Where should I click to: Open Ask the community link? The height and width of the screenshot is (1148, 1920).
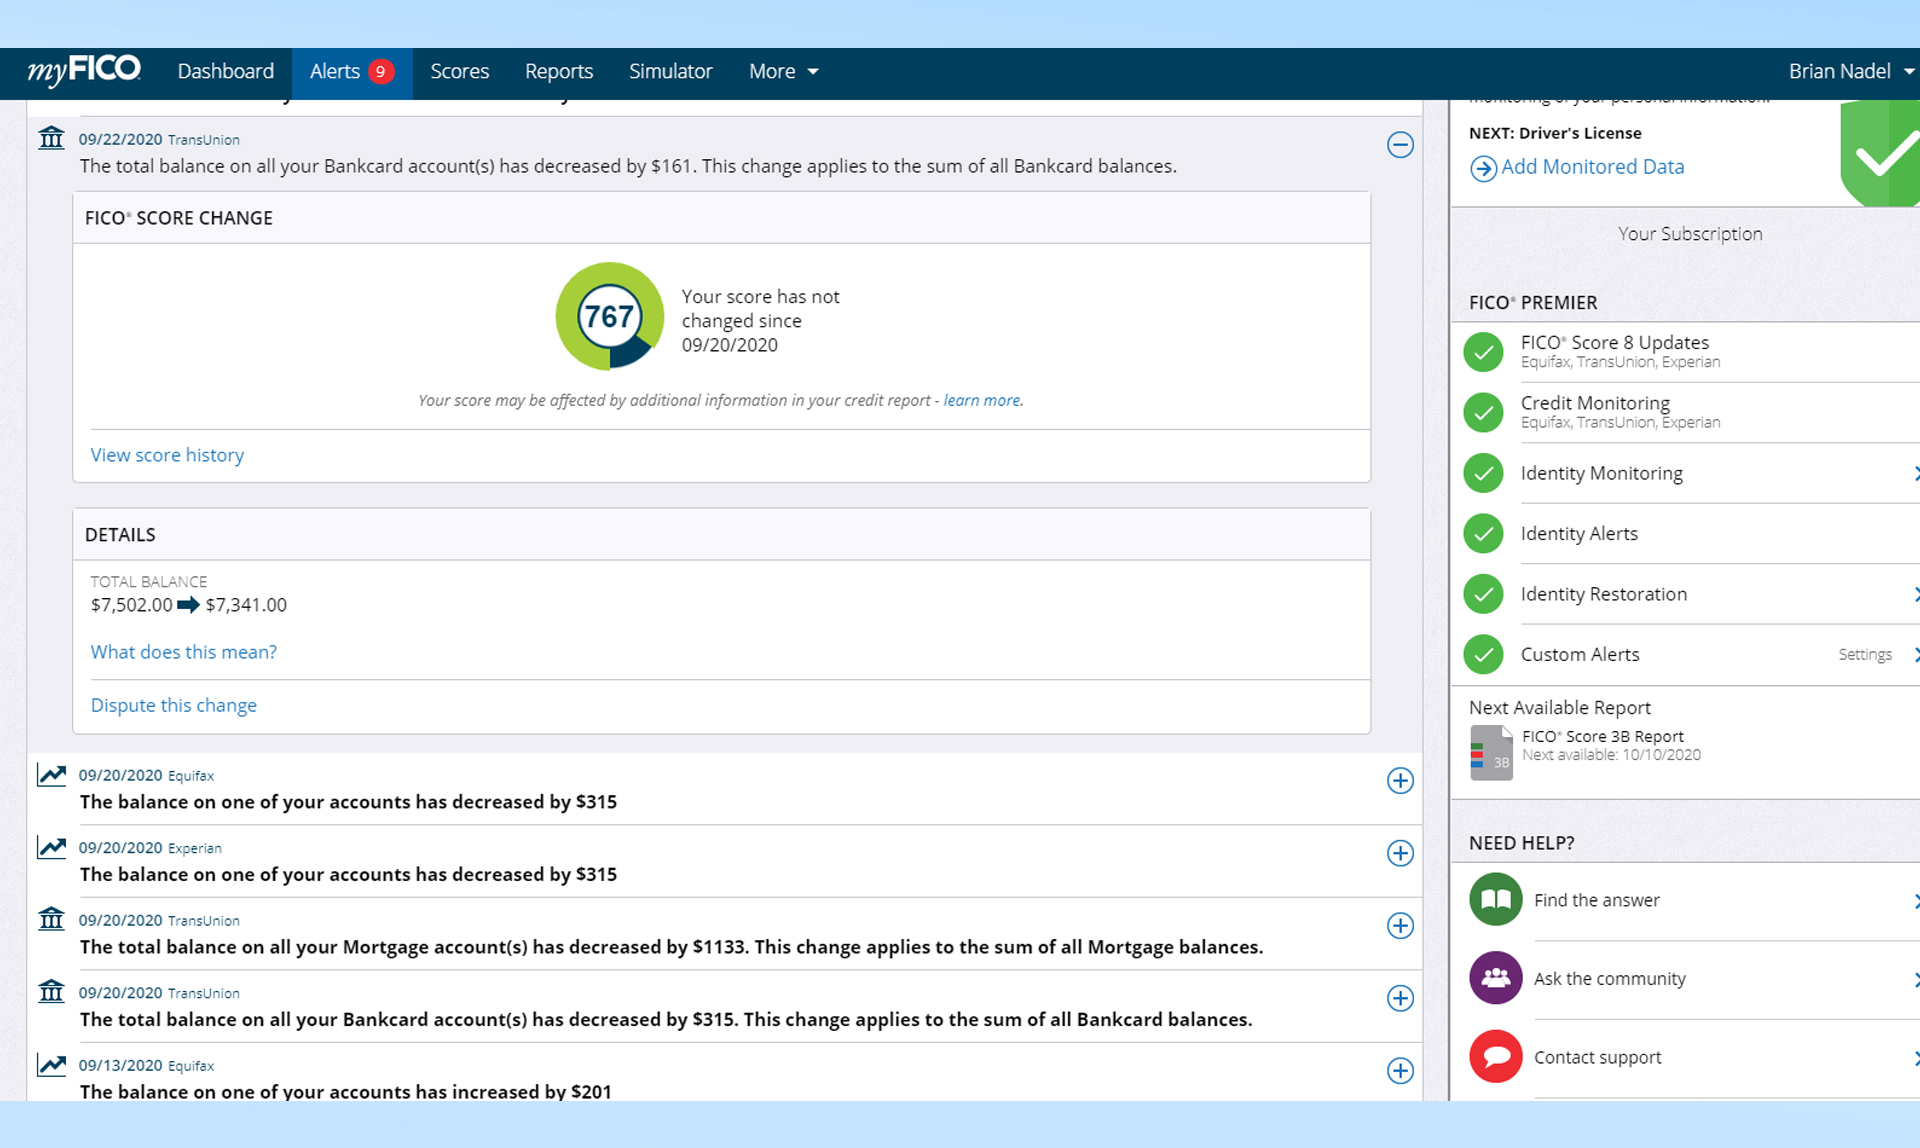1609,979
